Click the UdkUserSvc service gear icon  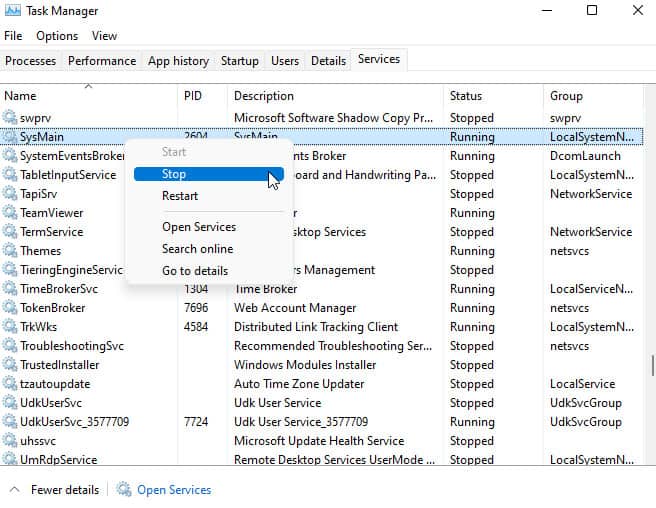pos(11,403)
